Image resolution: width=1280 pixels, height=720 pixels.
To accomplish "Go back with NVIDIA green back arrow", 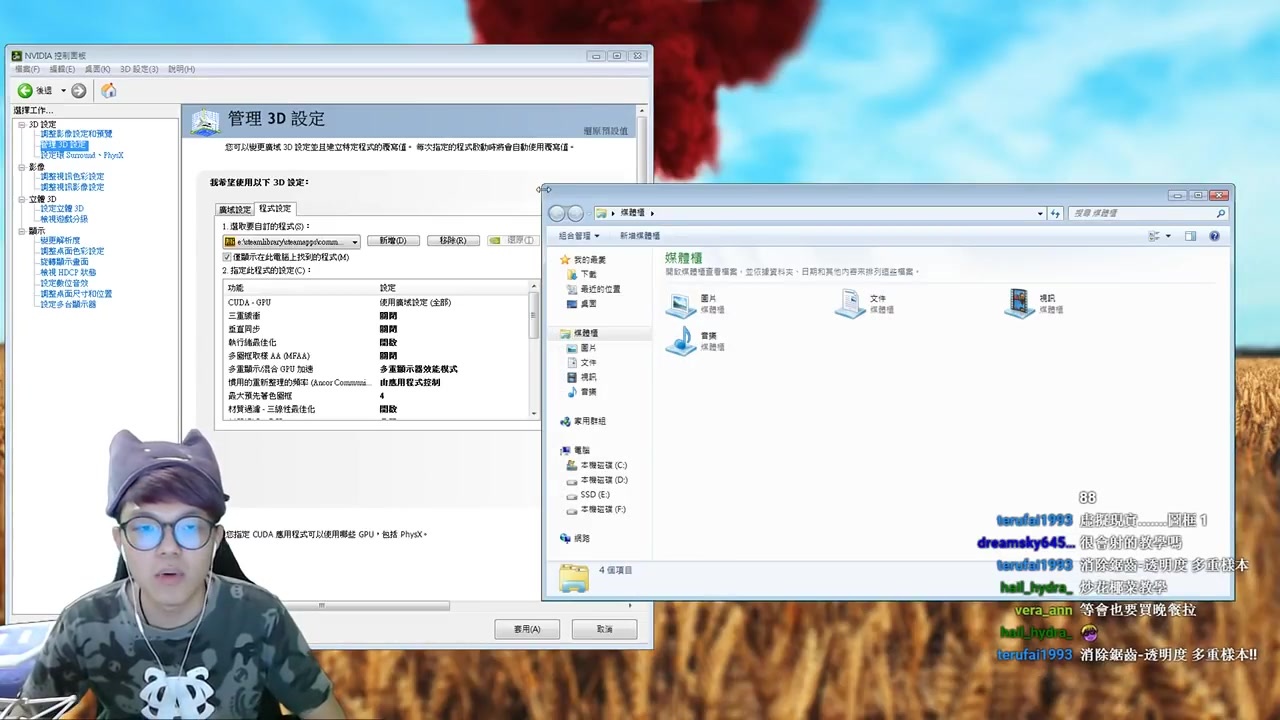I will (x=25, y=91).
